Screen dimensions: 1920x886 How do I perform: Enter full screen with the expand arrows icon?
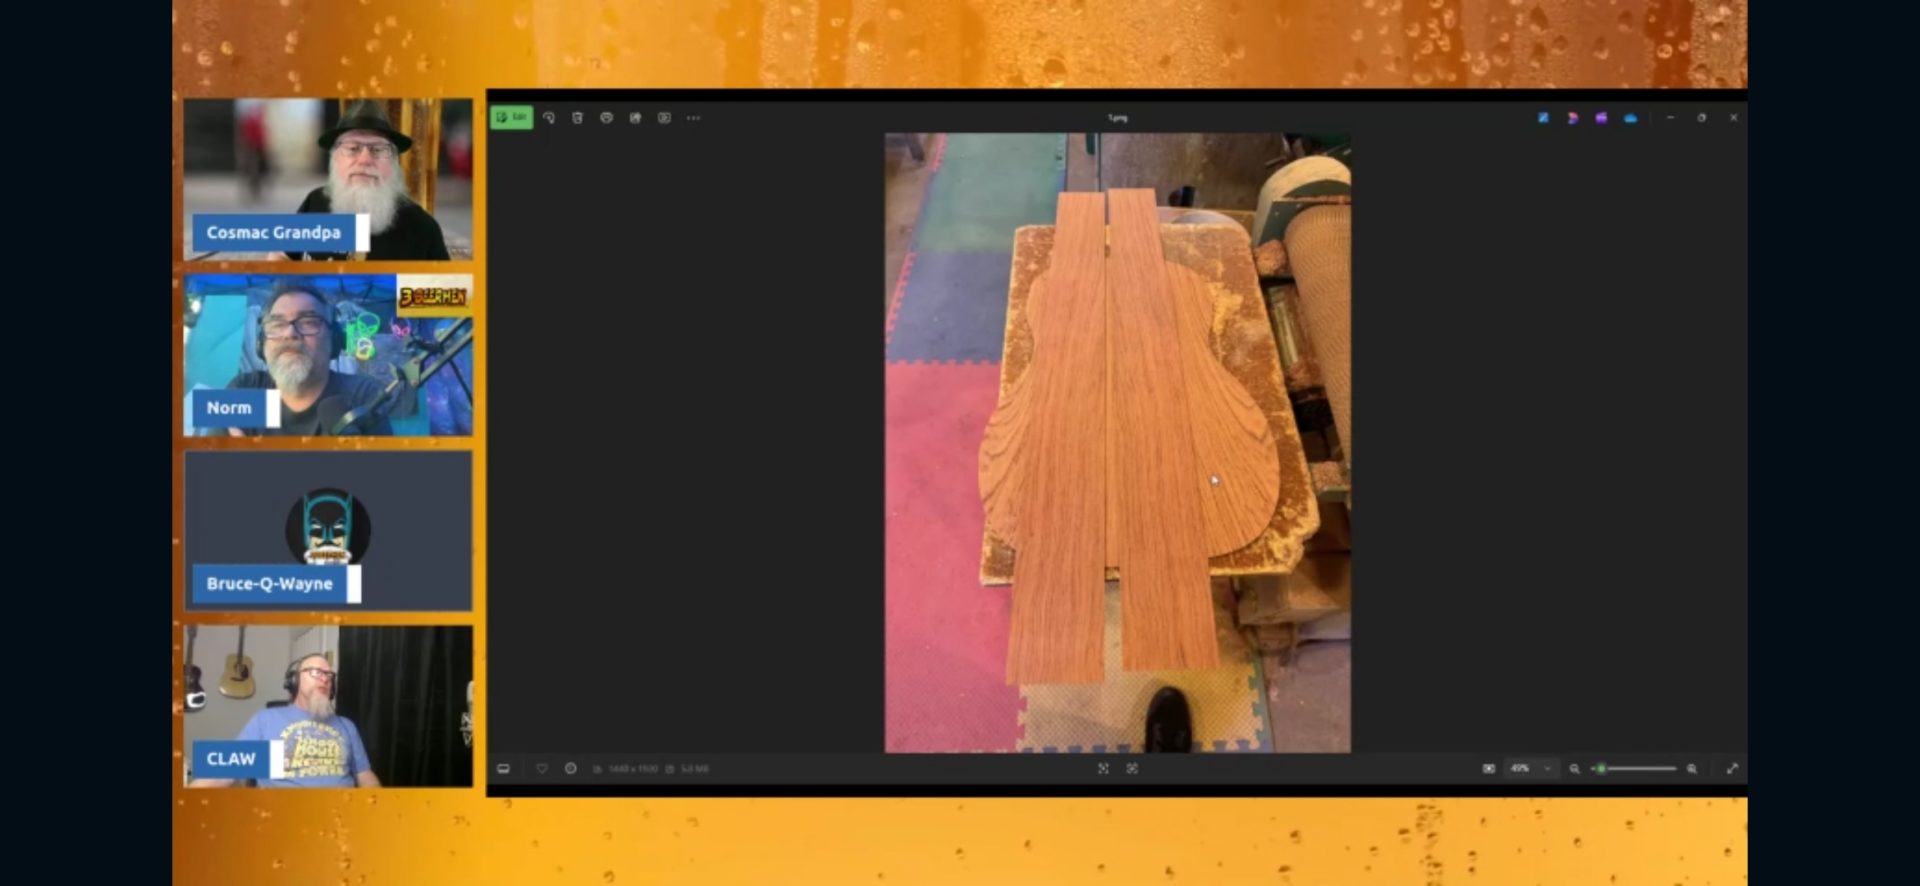tap(1732, 769)
